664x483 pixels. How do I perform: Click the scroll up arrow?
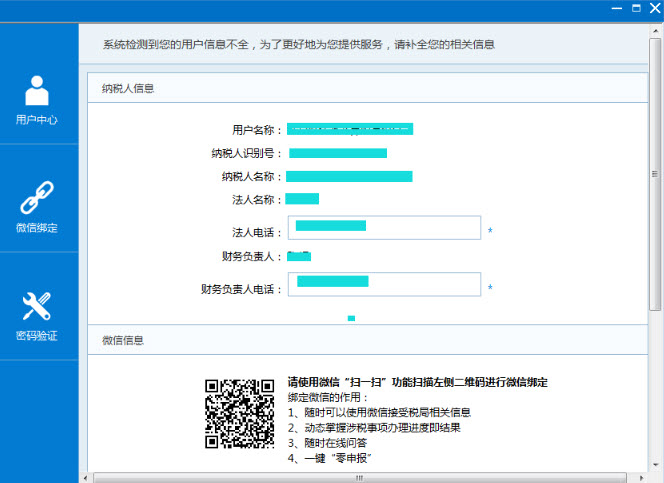point(656,30)
